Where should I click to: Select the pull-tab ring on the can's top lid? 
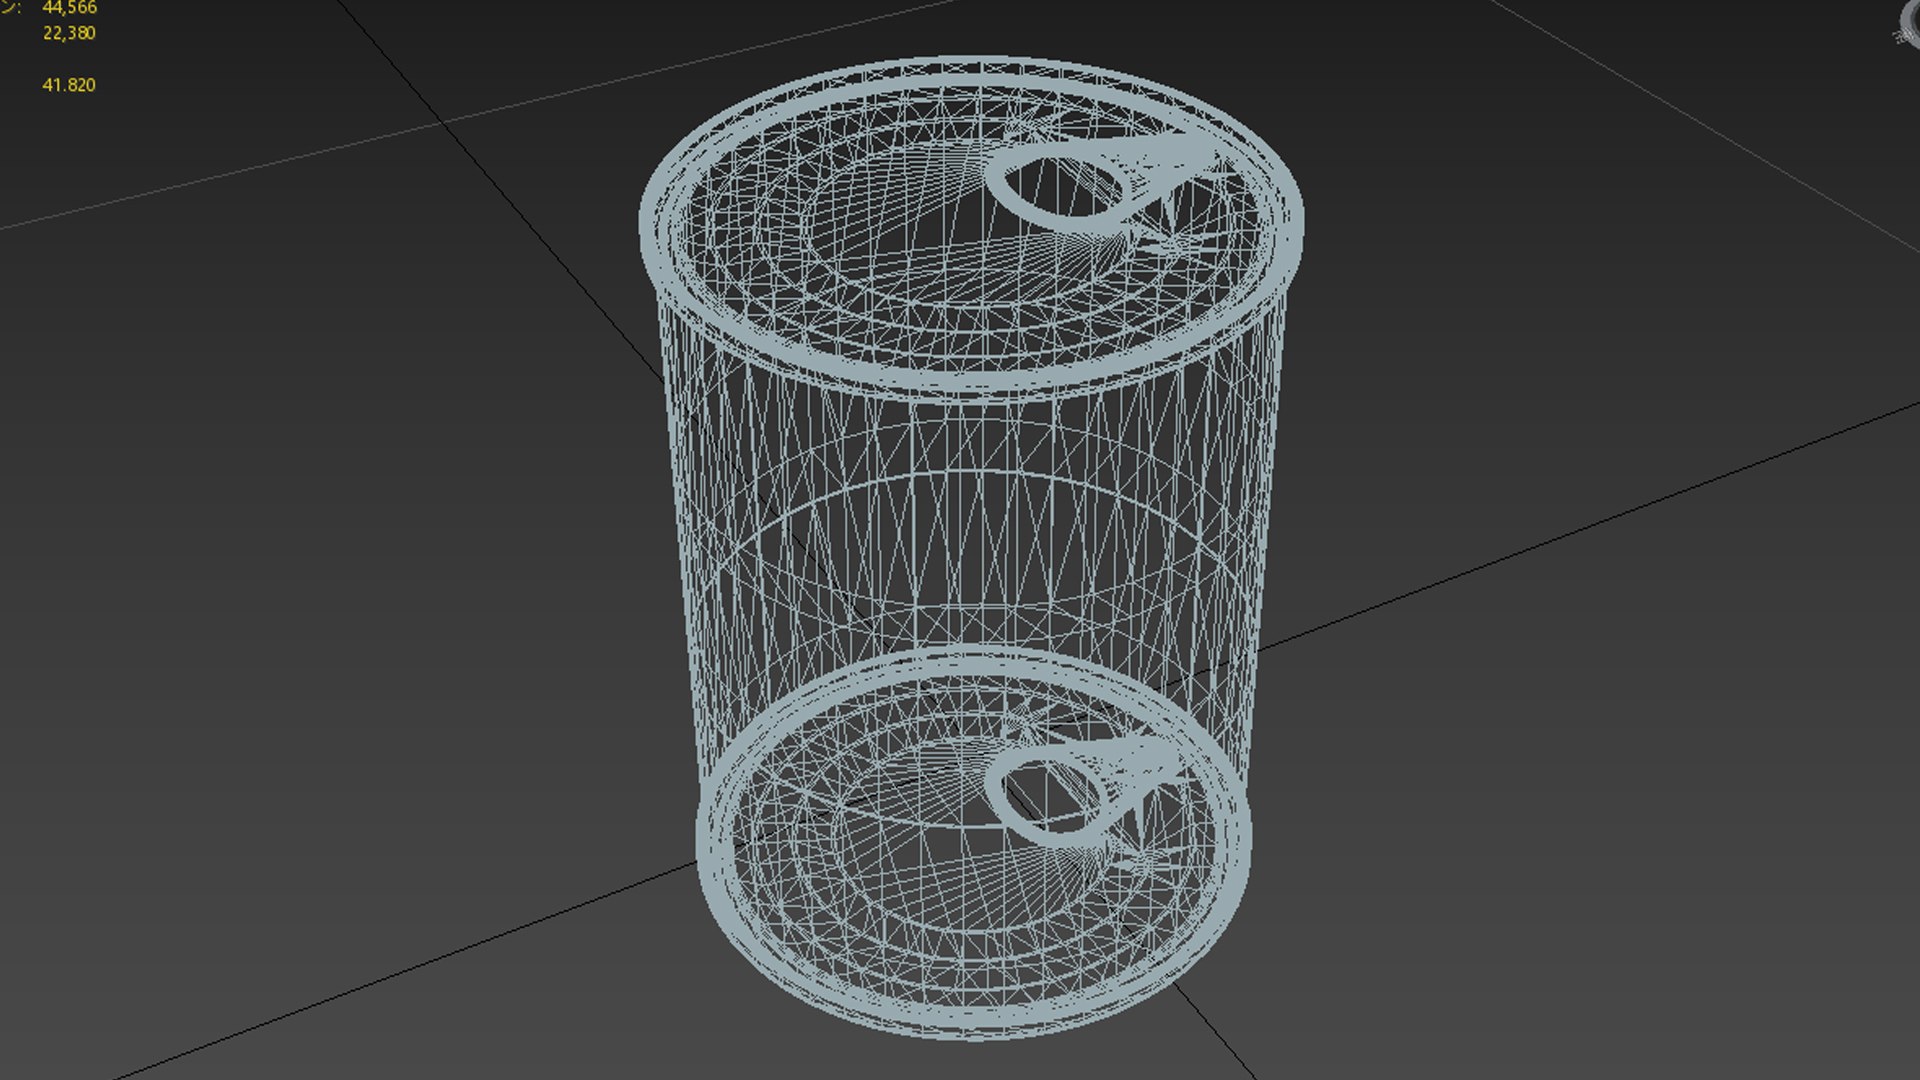click(1105, 183)
